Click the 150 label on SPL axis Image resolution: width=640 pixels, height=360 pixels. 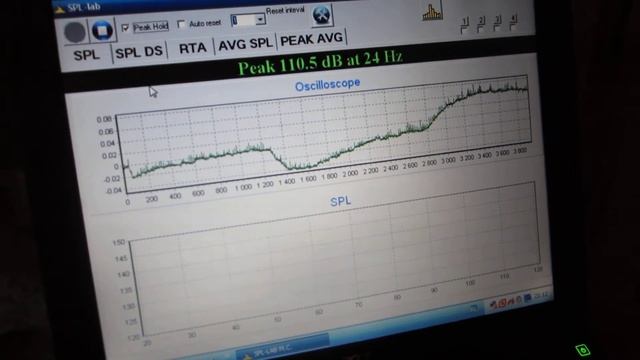[x=118, y=242]
